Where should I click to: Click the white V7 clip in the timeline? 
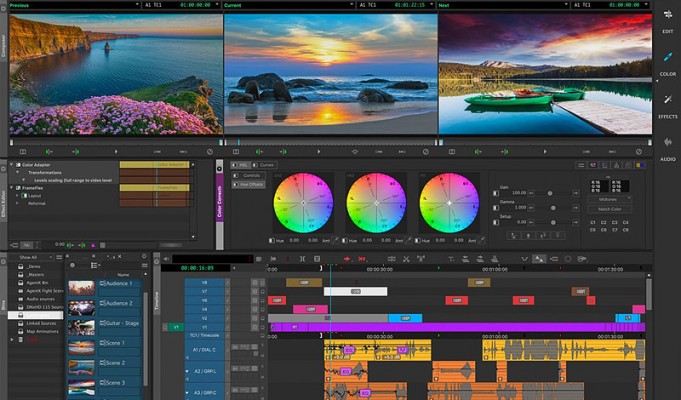pos(355,291)
